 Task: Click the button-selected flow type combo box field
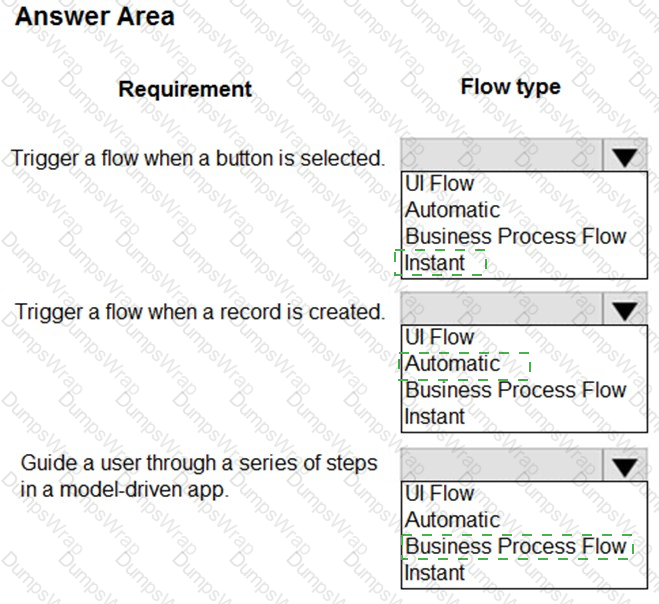coord(502,157)
